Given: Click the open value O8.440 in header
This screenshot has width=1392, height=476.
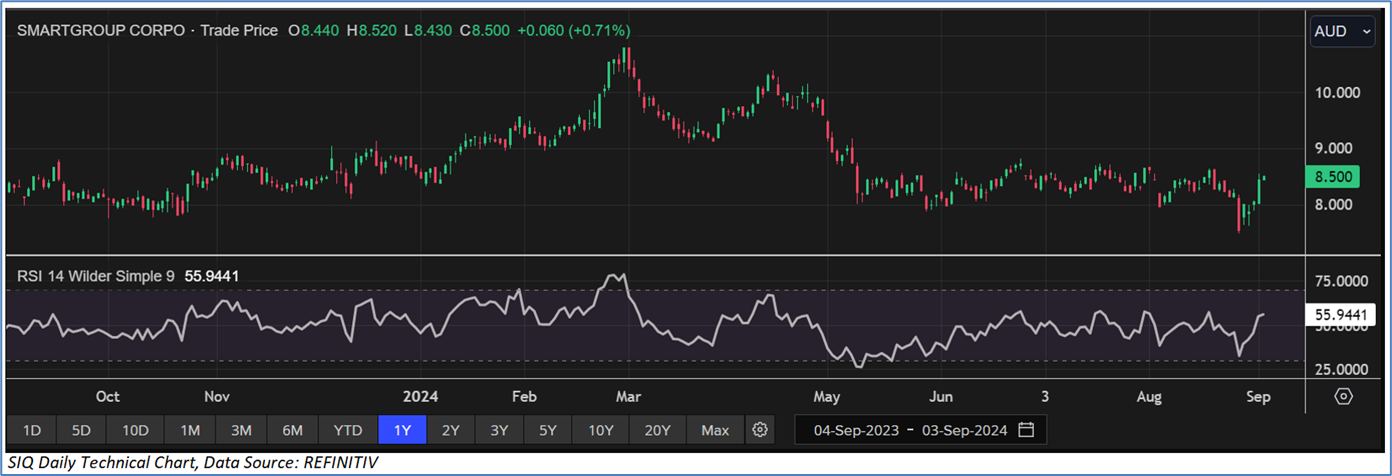Looking at the screenshot, I should pyautogui.click(x=313, y=31).
